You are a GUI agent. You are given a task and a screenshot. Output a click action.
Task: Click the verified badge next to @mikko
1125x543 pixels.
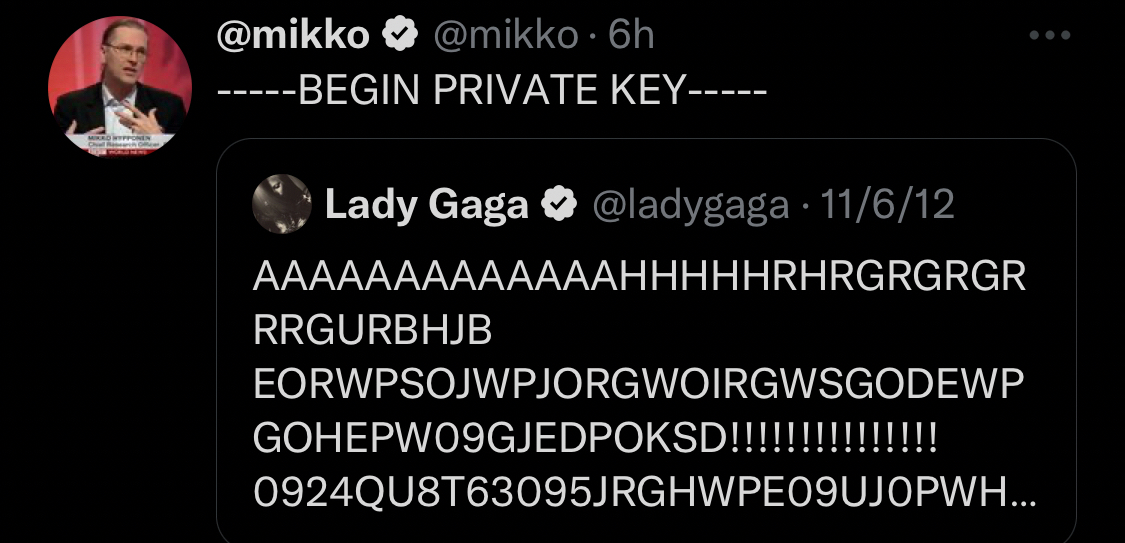coord(399,36)
